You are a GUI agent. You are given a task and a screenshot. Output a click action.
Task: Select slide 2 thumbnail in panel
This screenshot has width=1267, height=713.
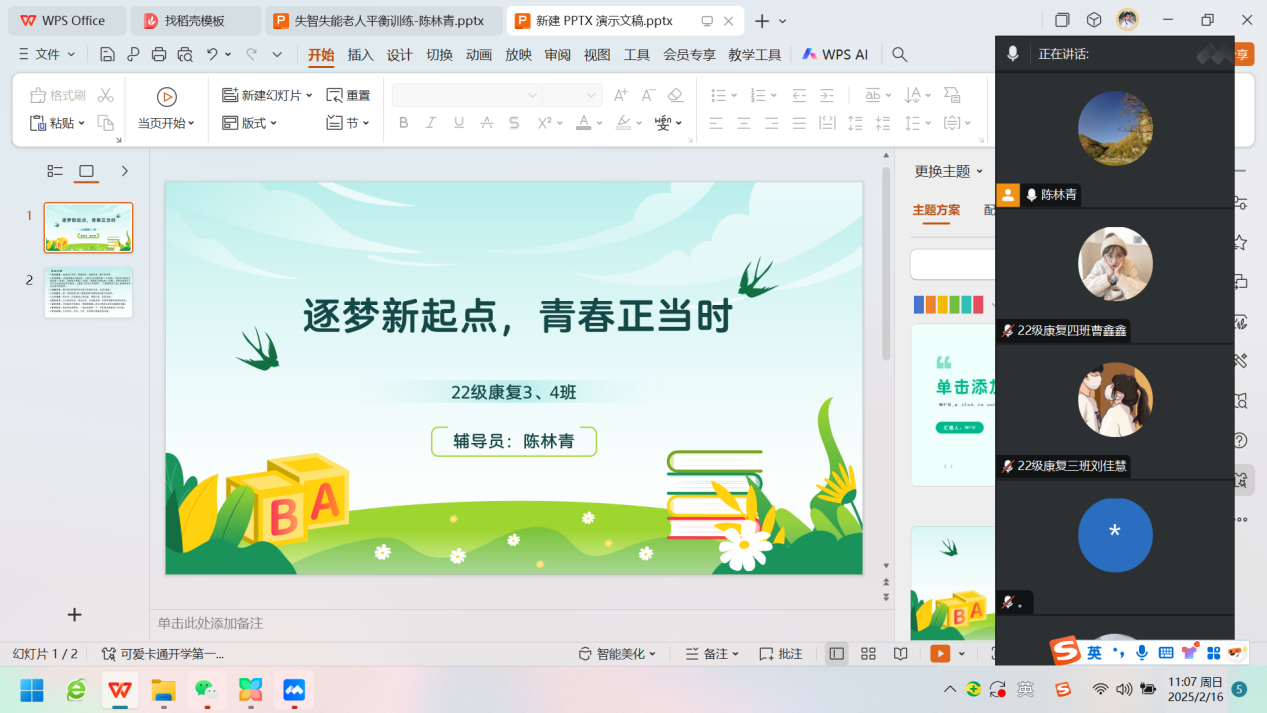pos(88,292)
